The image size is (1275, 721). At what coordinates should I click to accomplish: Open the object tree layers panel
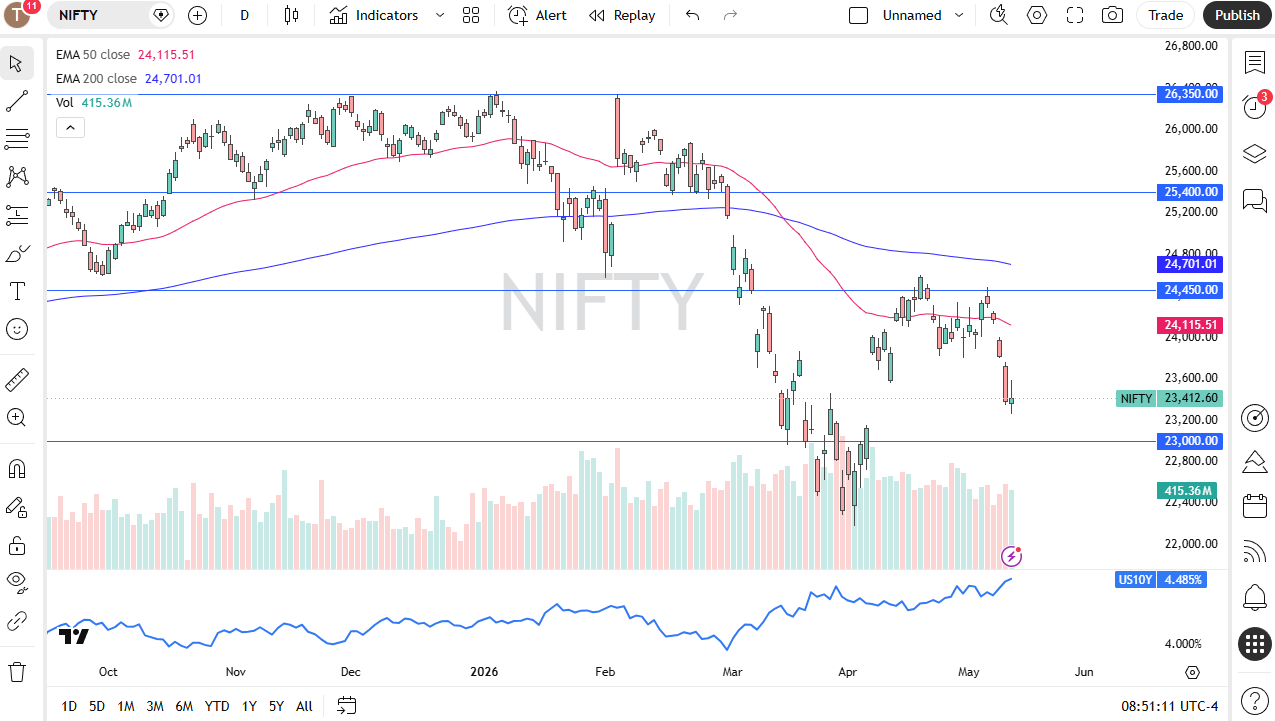(x=1254, y=153)
